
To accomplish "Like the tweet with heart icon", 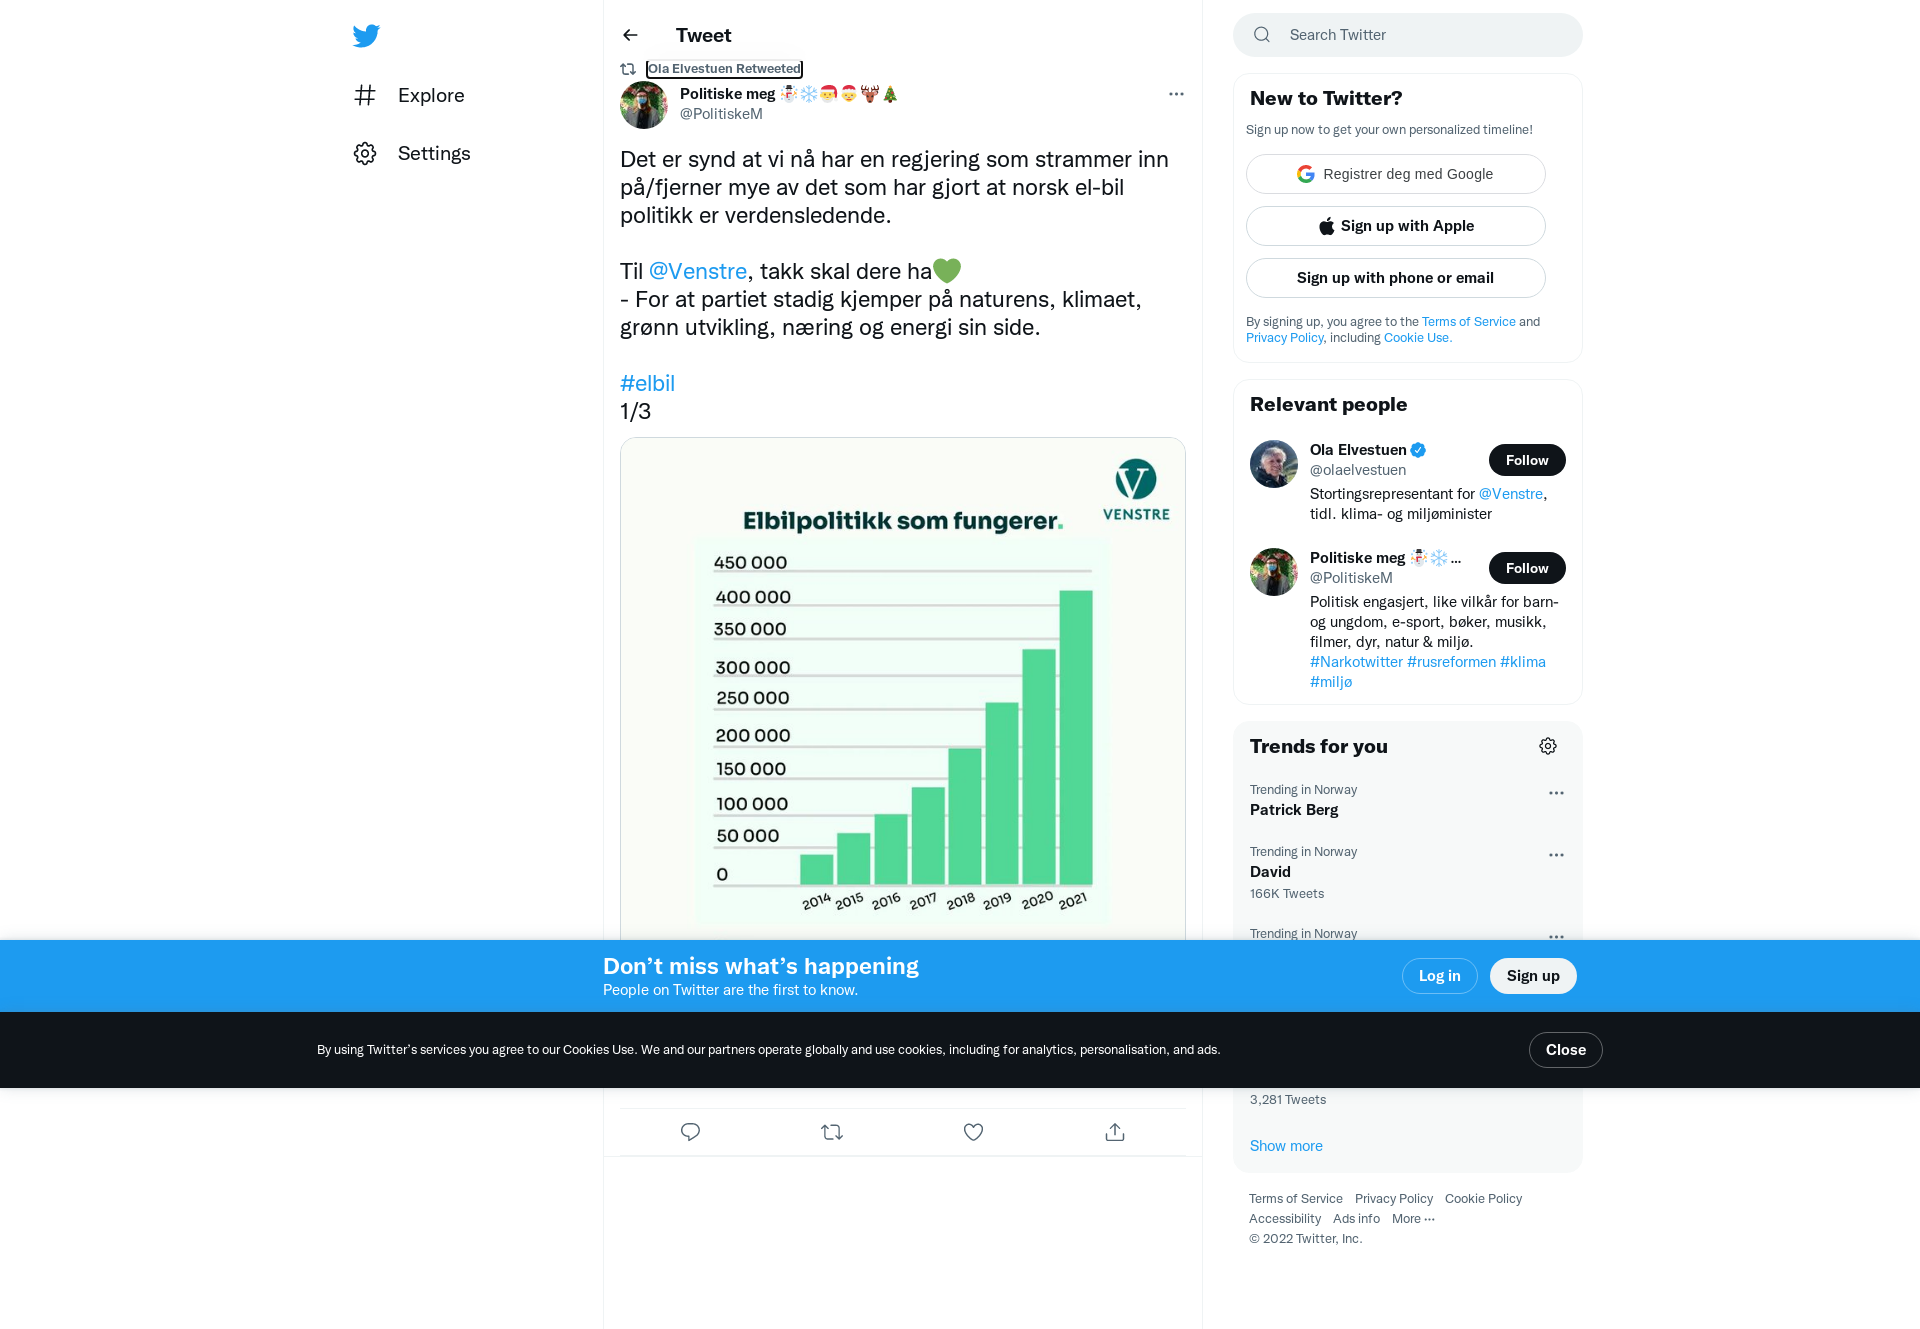I will click(x=973, y=1132).
